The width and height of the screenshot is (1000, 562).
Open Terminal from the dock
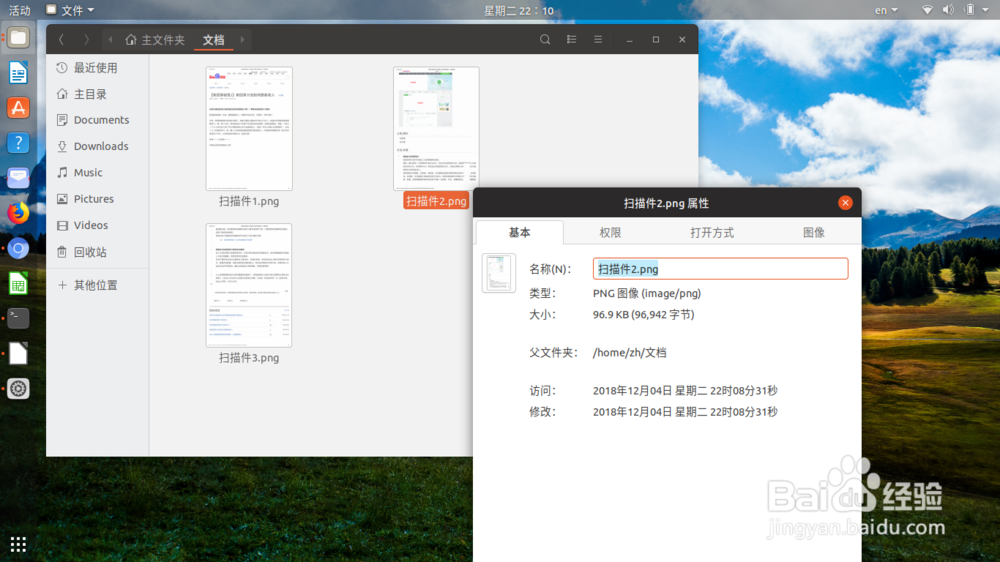point(18,318)
